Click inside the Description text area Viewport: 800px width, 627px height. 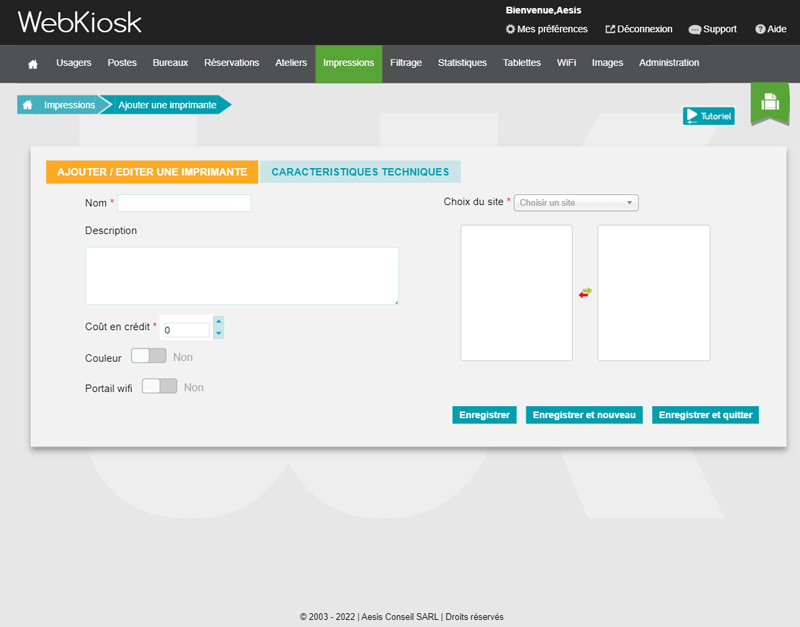pyautogui.click(x=242, y=276)
